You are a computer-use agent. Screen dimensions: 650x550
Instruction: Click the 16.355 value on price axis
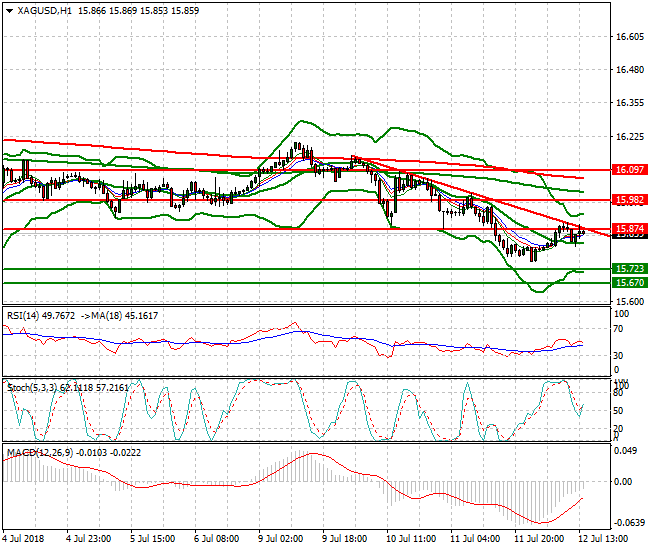point(629,103)
